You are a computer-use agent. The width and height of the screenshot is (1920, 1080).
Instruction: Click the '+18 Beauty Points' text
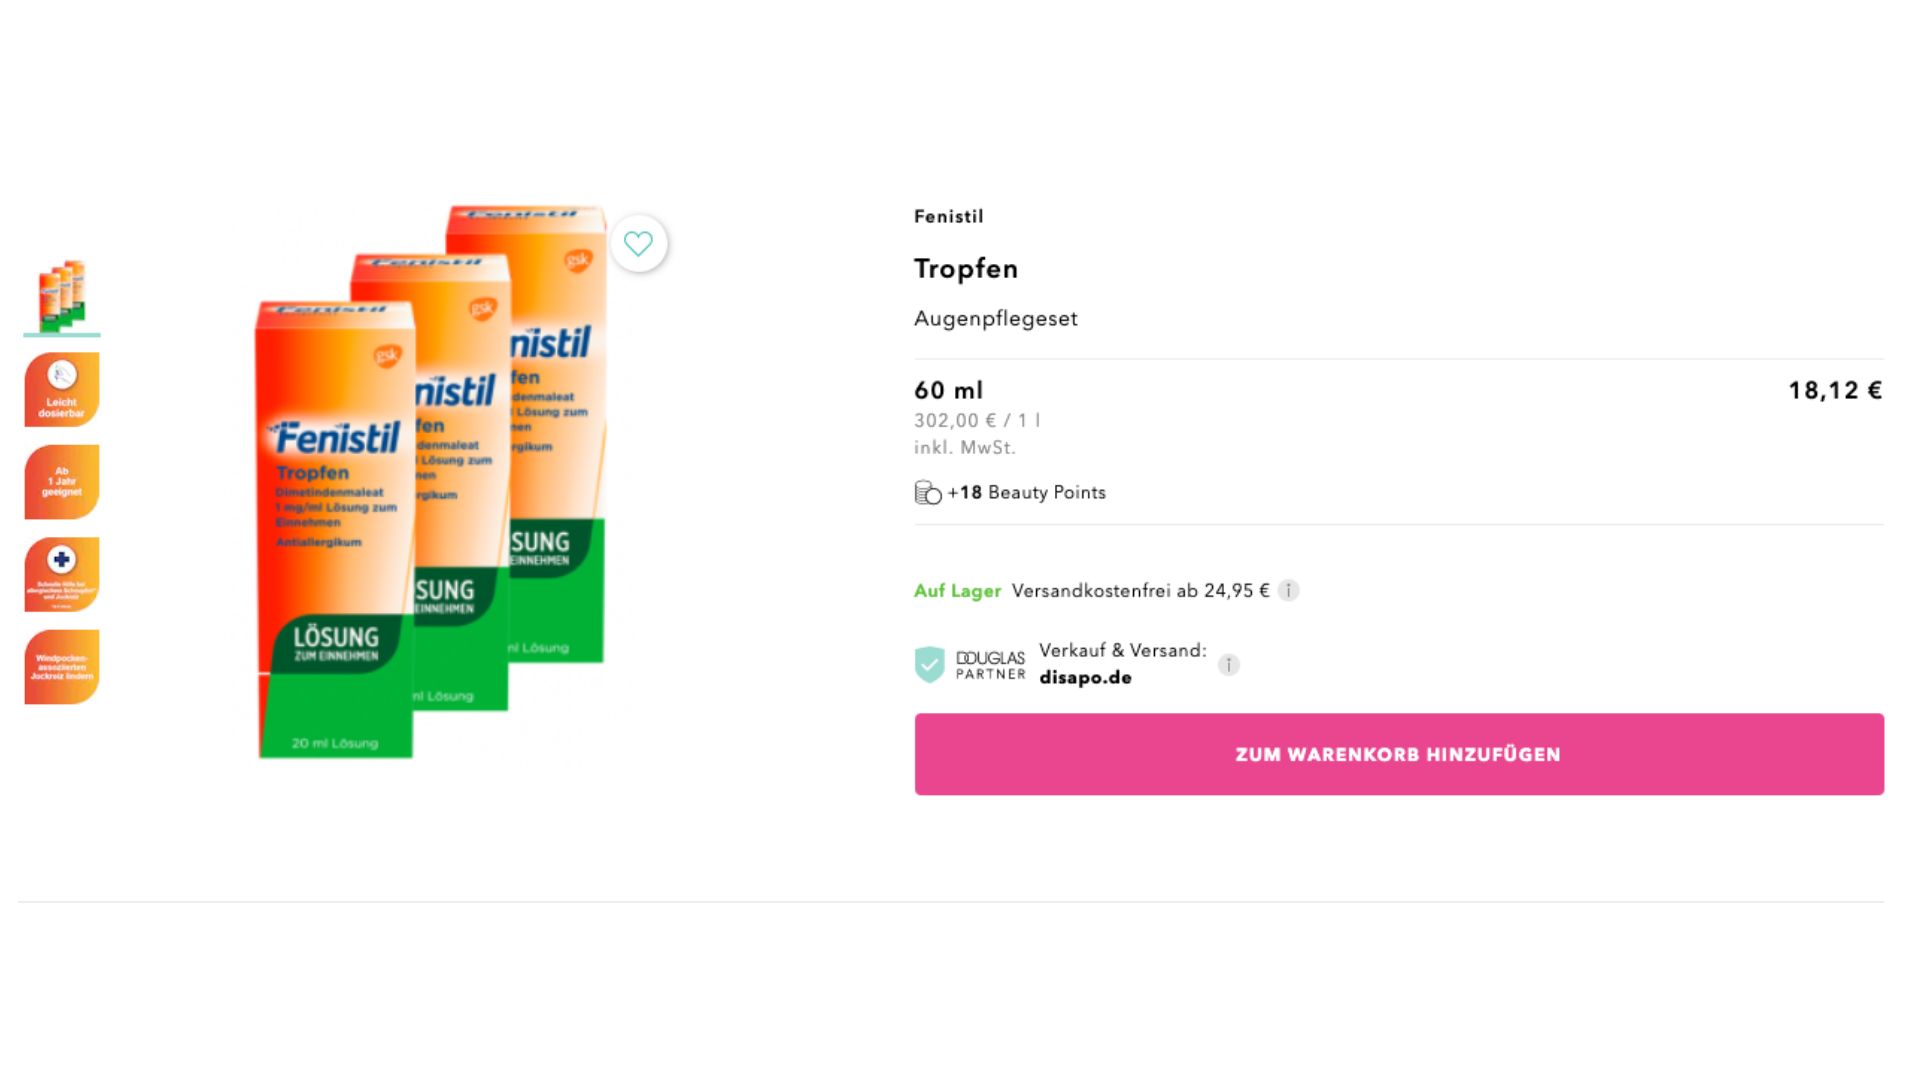pos(1026,492)
